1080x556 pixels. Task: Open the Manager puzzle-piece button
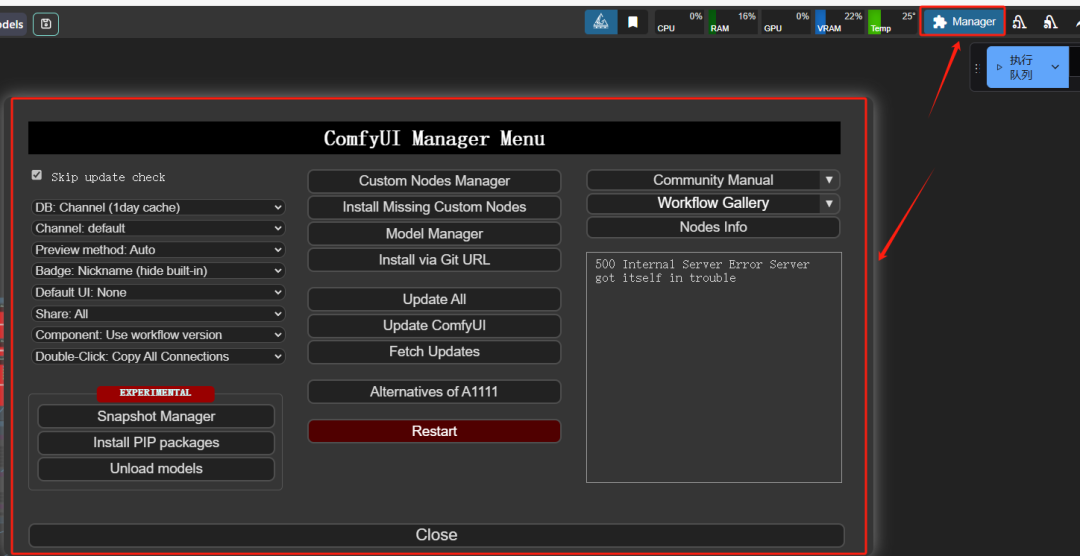964,22
